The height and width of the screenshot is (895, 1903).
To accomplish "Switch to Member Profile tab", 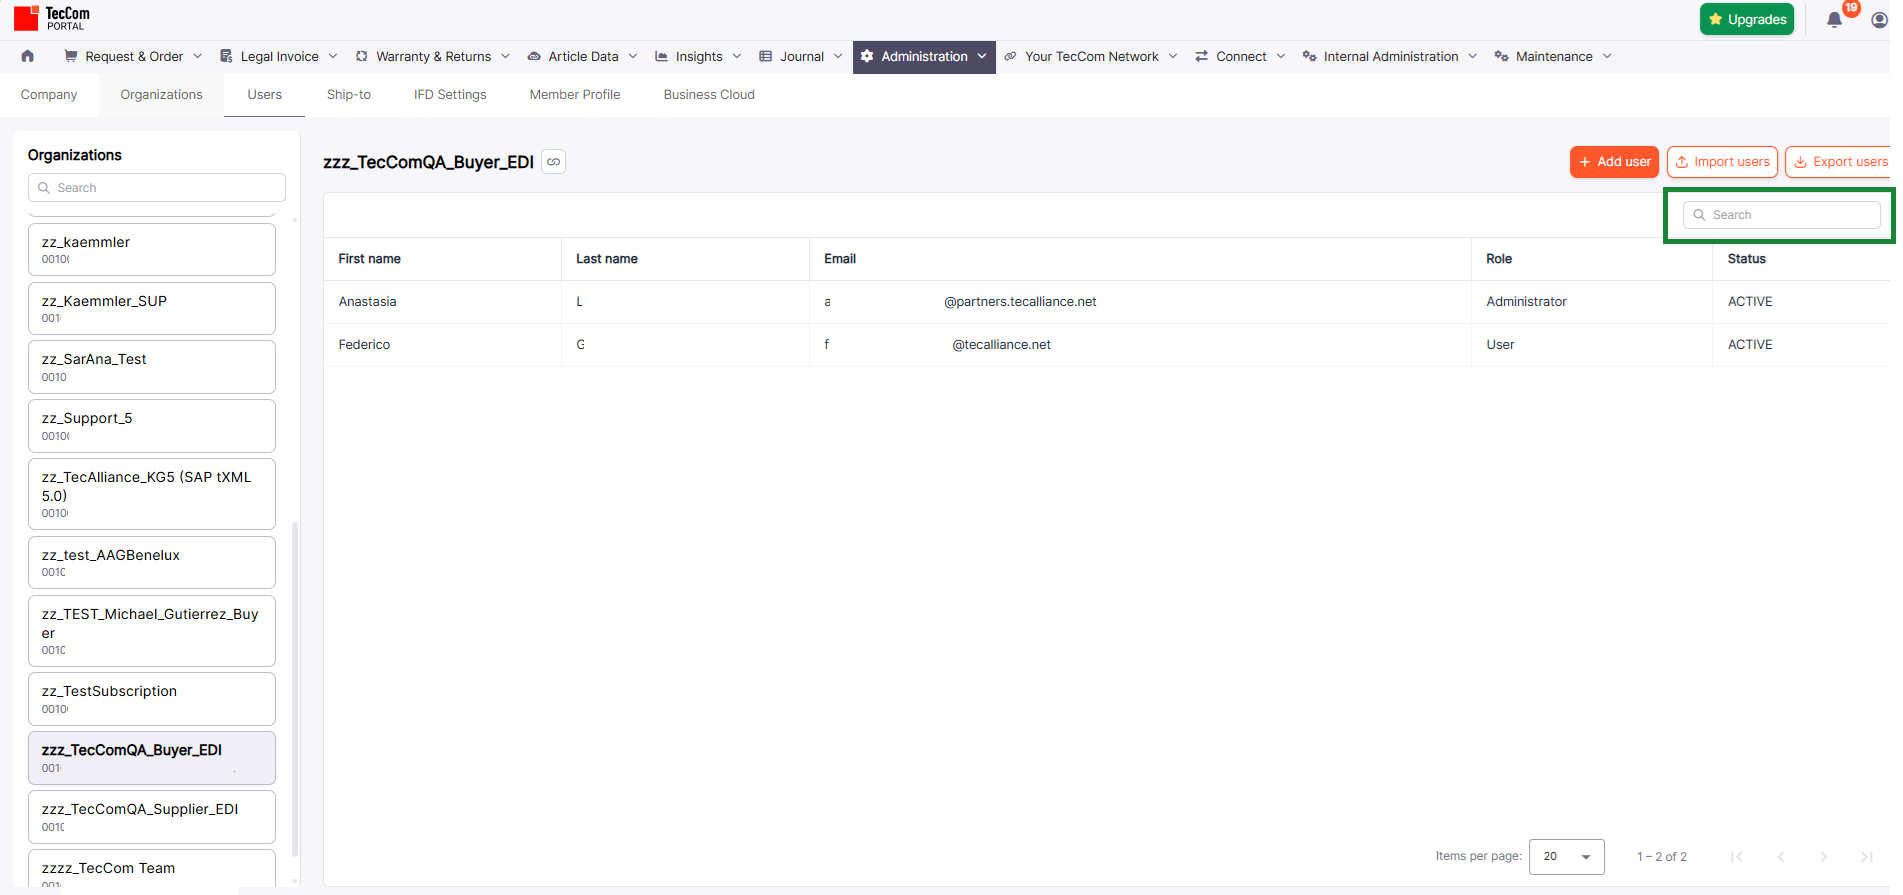I will 575,95.
